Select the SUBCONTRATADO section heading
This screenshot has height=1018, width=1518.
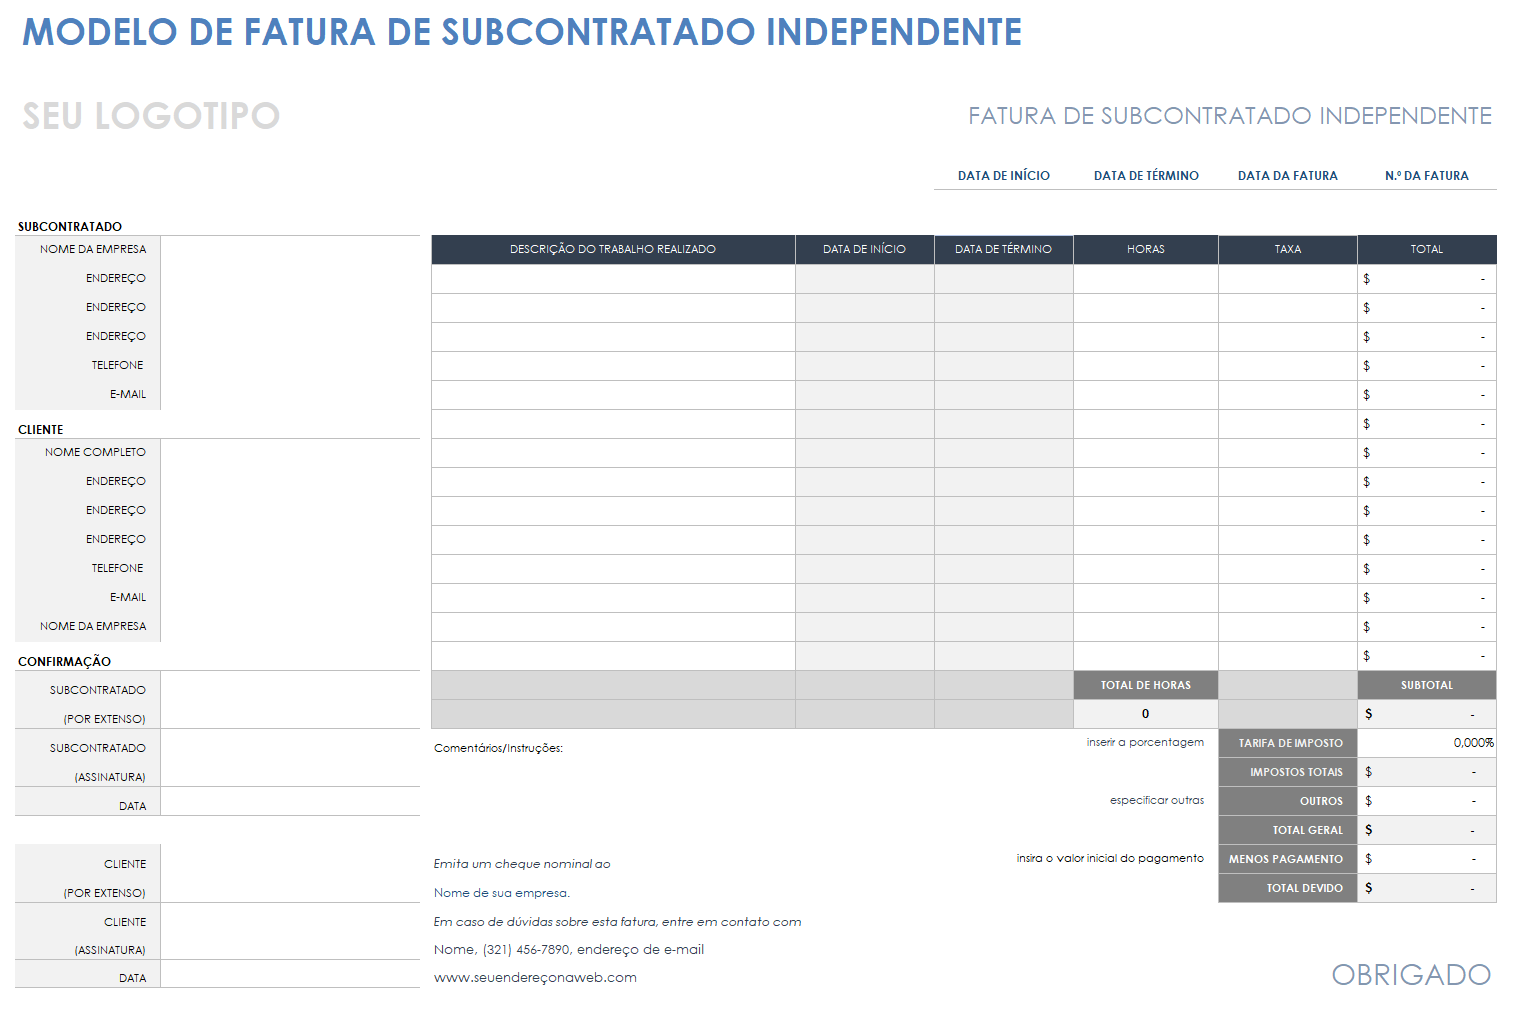[70, 227]
